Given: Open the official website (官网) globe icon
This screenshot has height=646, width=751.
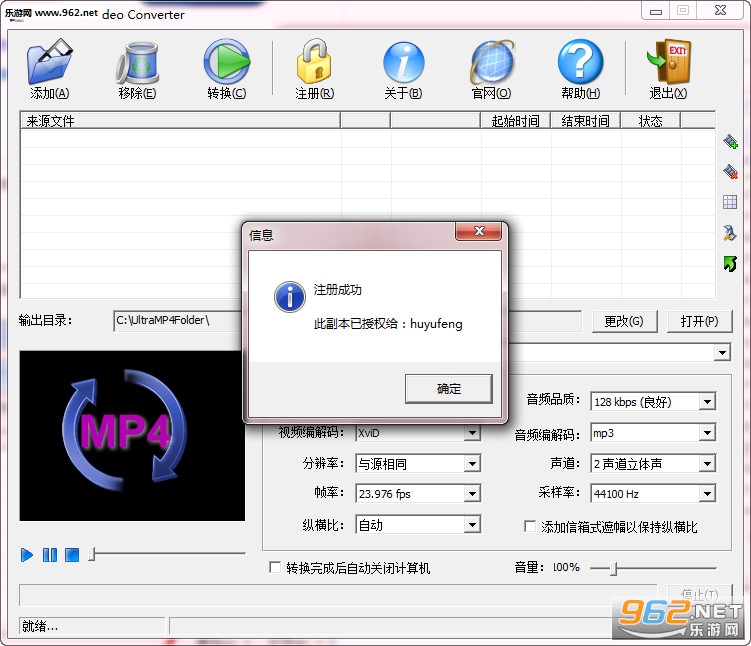Looking at the screenshot, I should click(492, 62).
